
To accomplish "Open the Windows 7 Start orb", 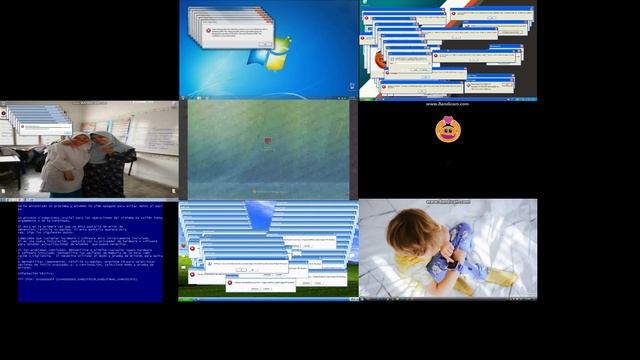I will click(182, 98).
